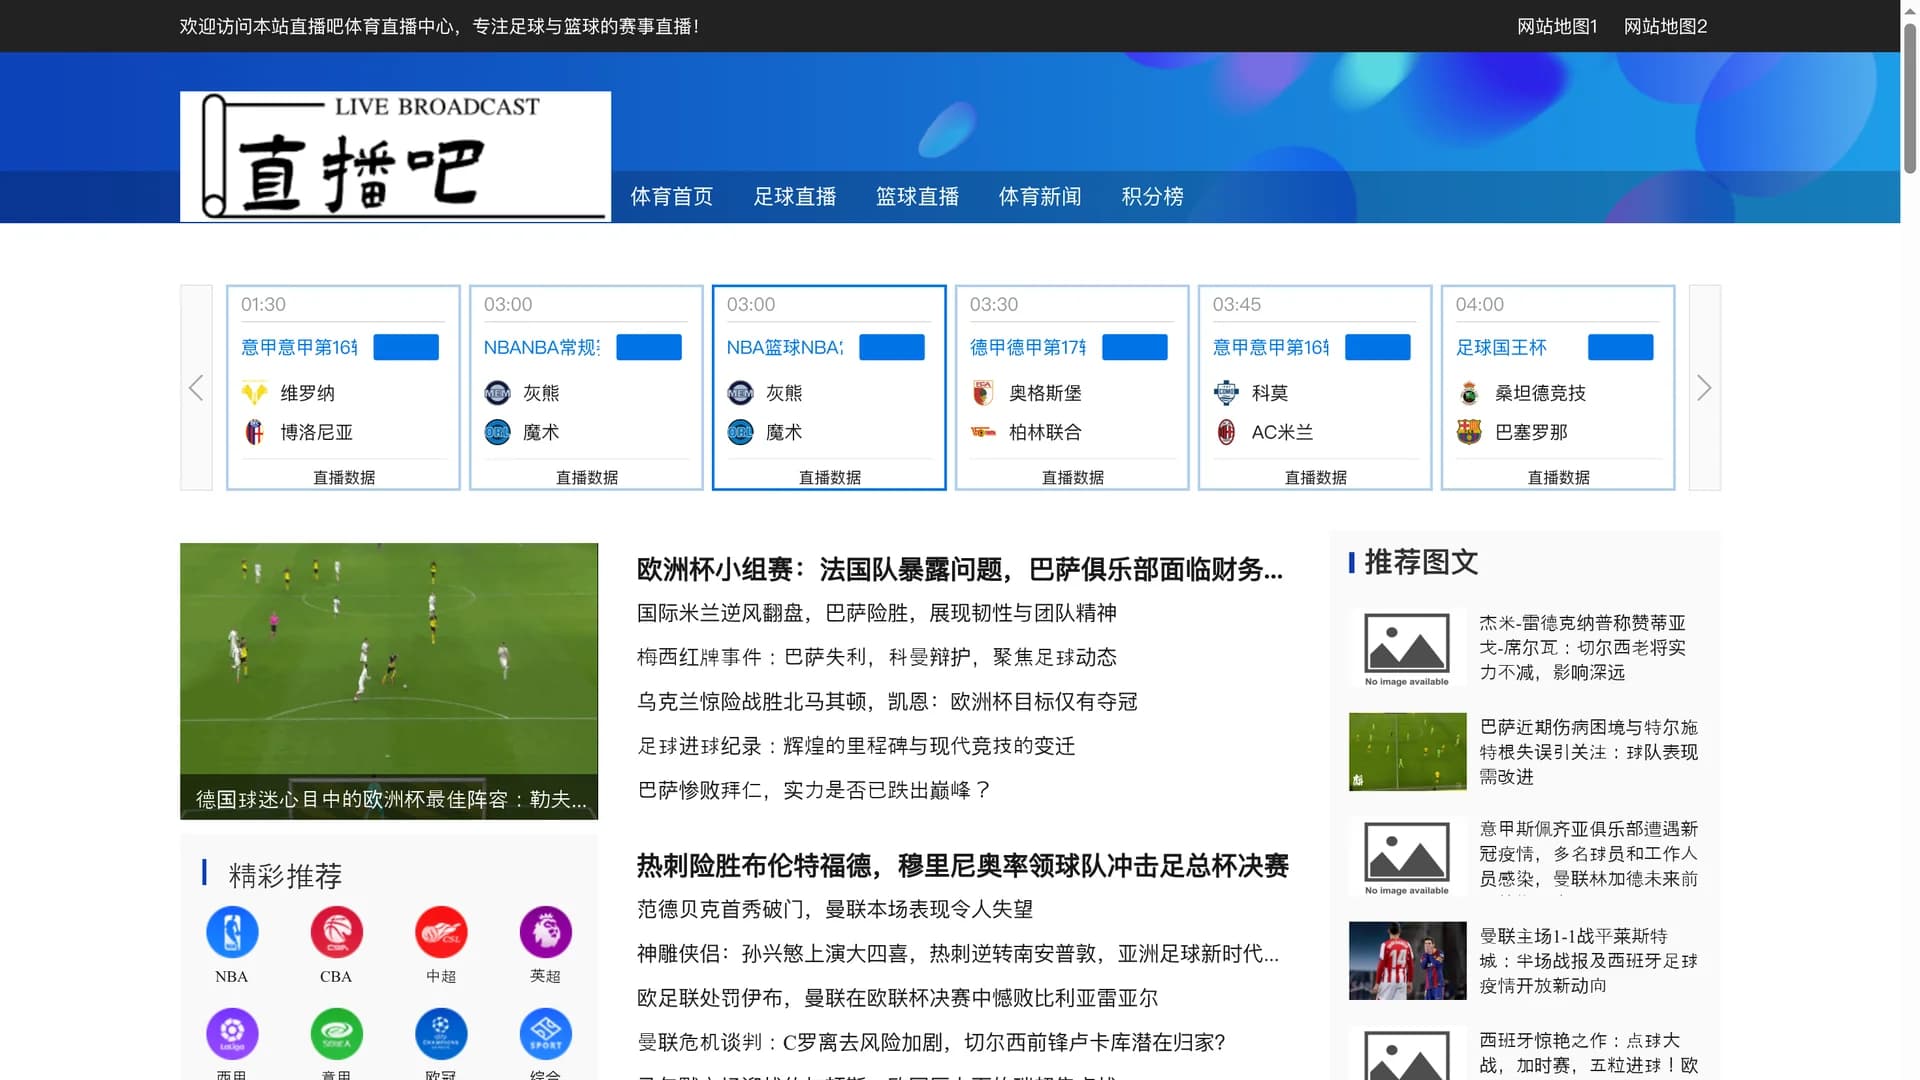1920x1080 pixels.
Task: Click the NBA league icon
Action: pyautogui.click(x=232, y=932)
